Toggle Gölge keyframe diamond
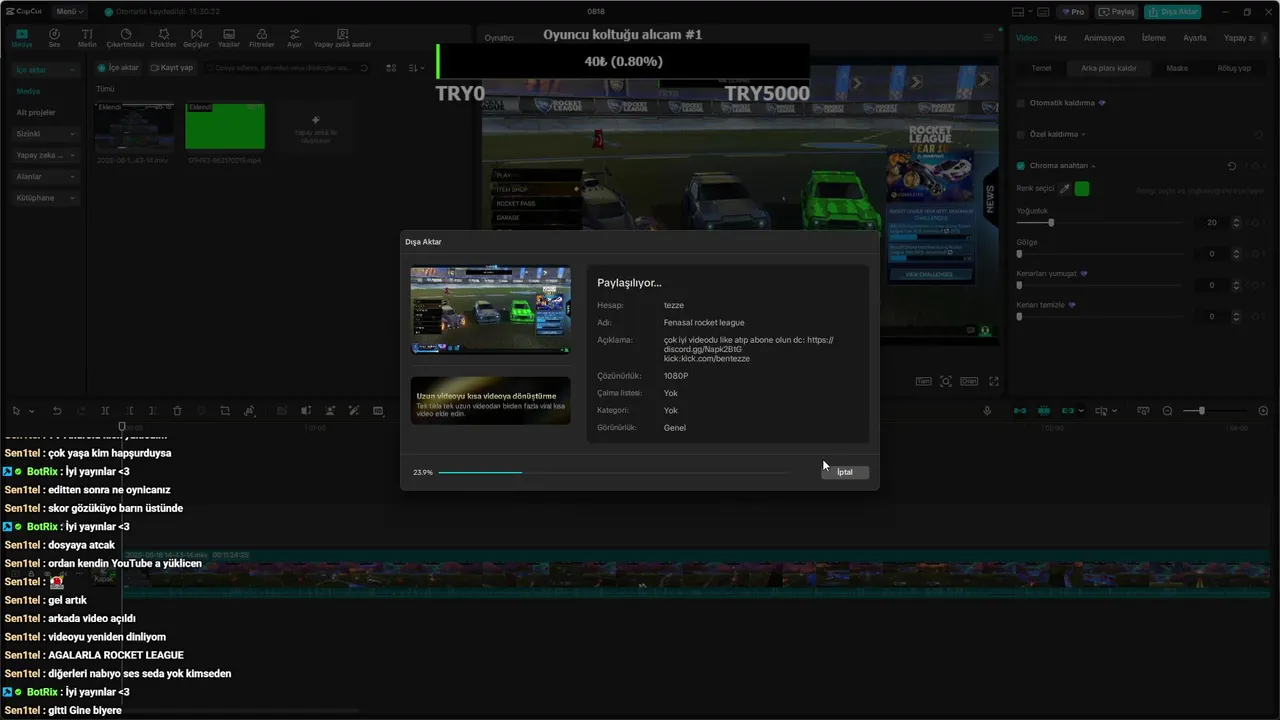Screen dimensions: 1280x720 pyautogui.click(x=1254, y=254)
